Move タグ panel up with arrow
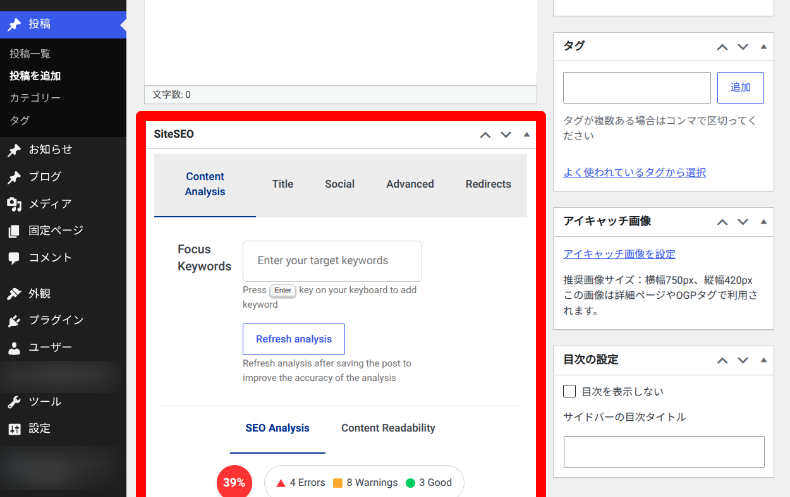Viewport: 790px width, 497px height. click(722, 47)
